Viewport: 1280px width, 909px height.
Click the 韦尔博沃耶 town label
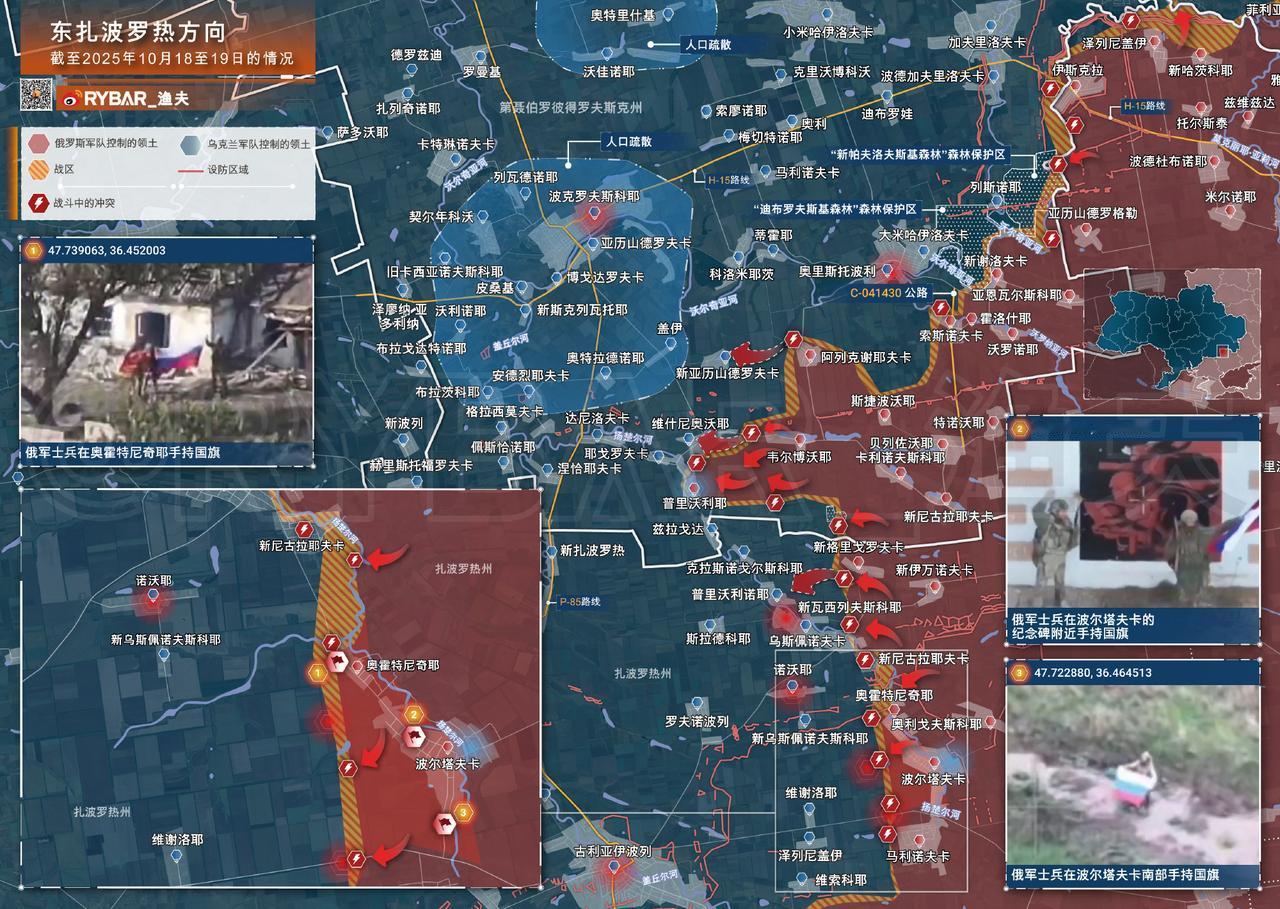pyautogui.click(x=798, y=457)
